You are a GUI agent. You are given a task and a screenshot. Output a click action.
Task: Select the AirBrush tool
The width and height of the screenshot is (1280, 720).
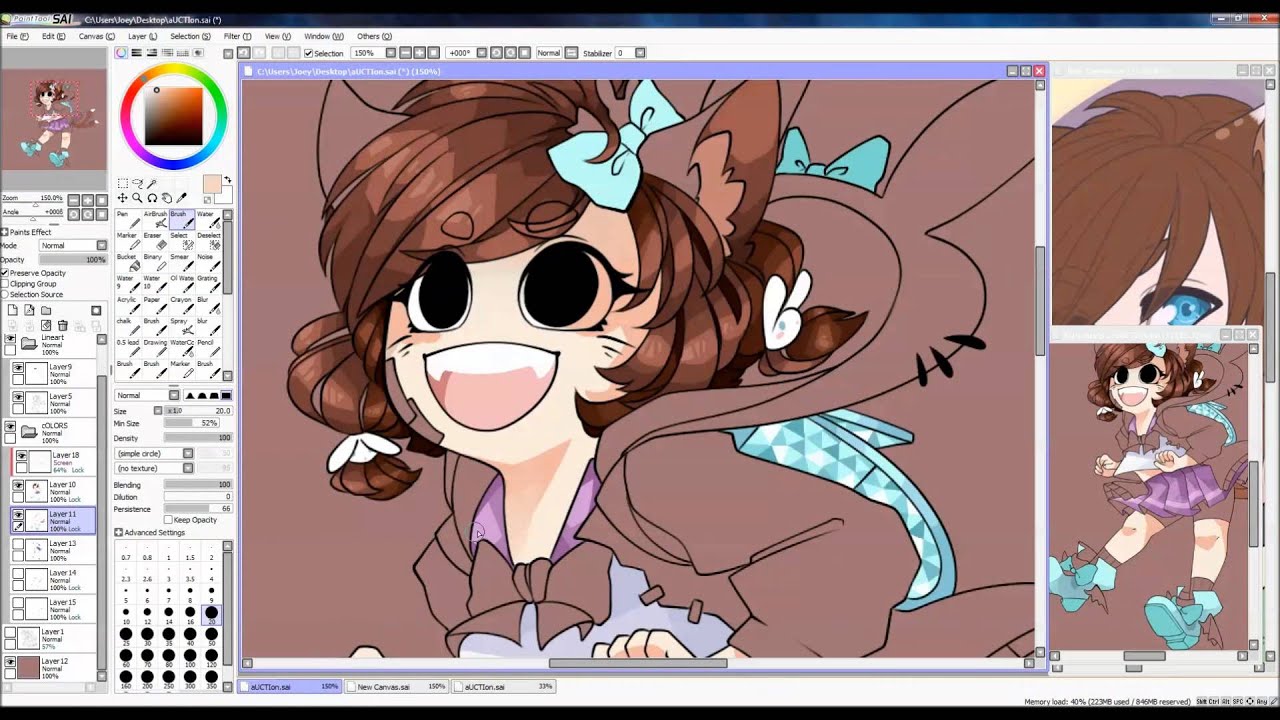click(x=153, y=219)
